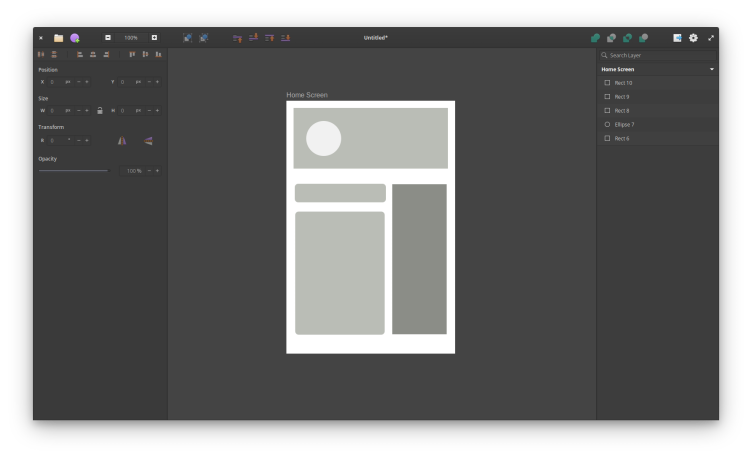This screenshot has height=459, width=752.
Task: Toggle the size ratio lock
Action: coord(100,110)
